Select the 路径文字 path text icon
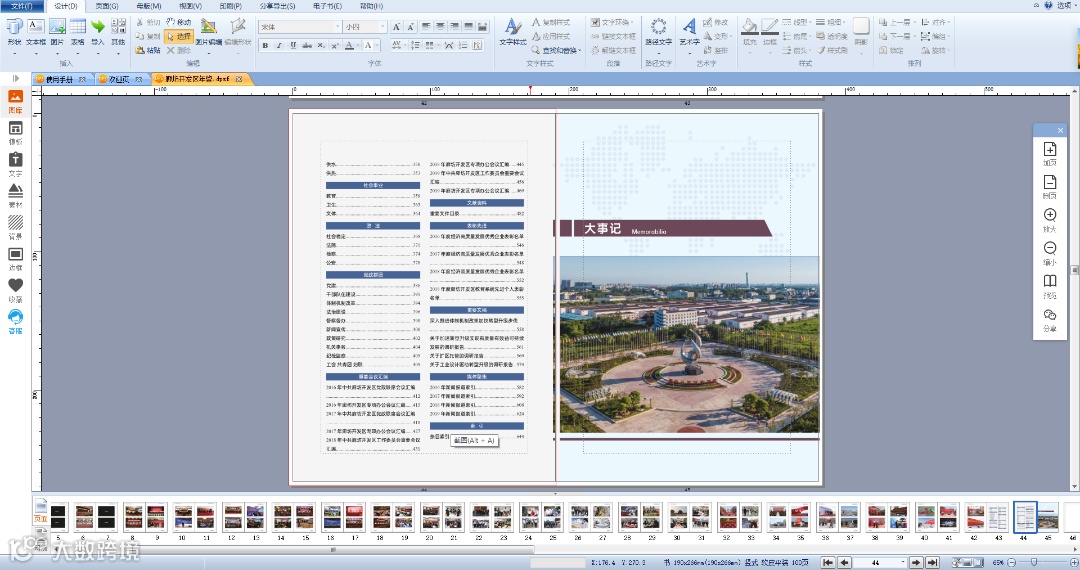This screenshot has width=1080, height=570. (658, 32)
